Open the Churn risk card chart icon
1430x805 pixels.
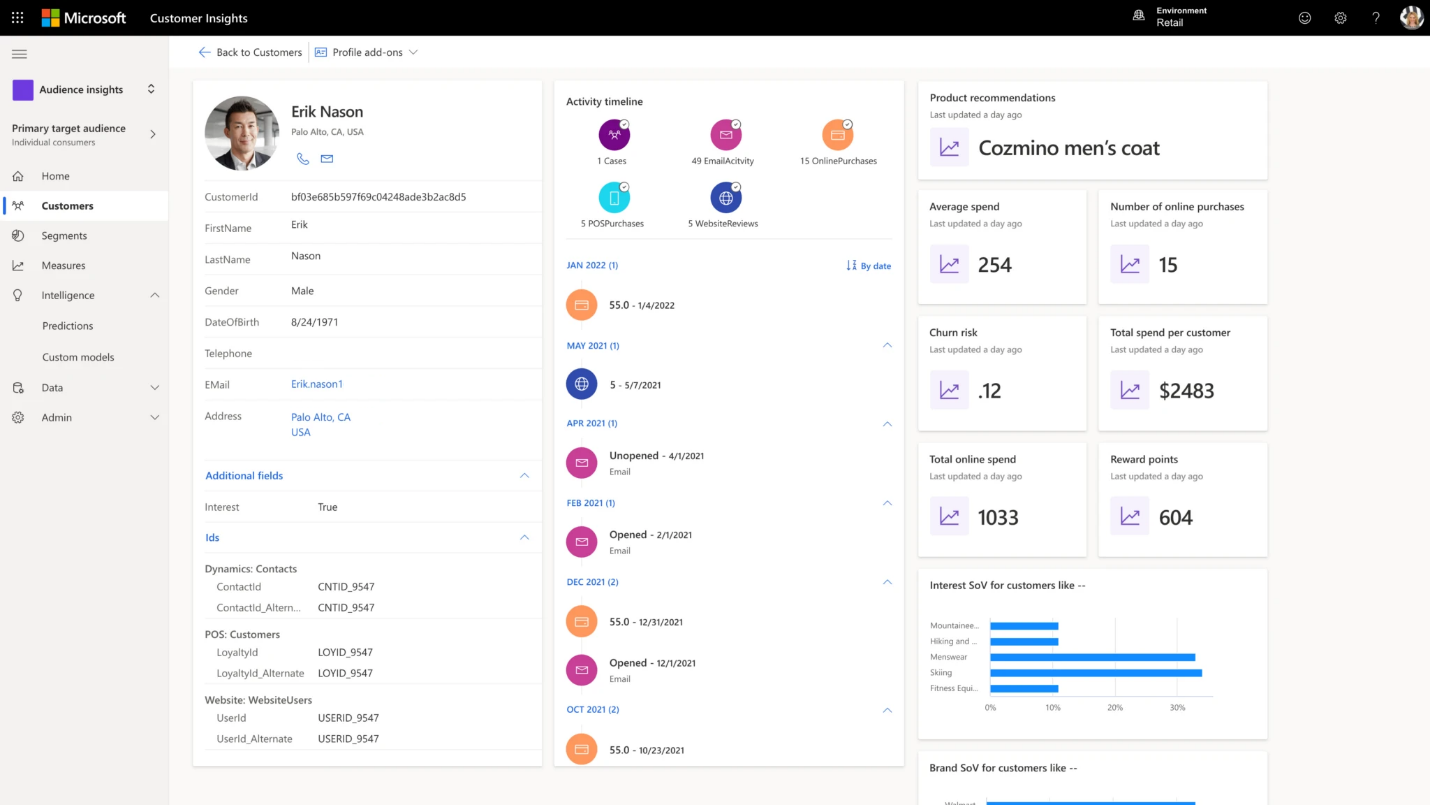click(949, 391)
